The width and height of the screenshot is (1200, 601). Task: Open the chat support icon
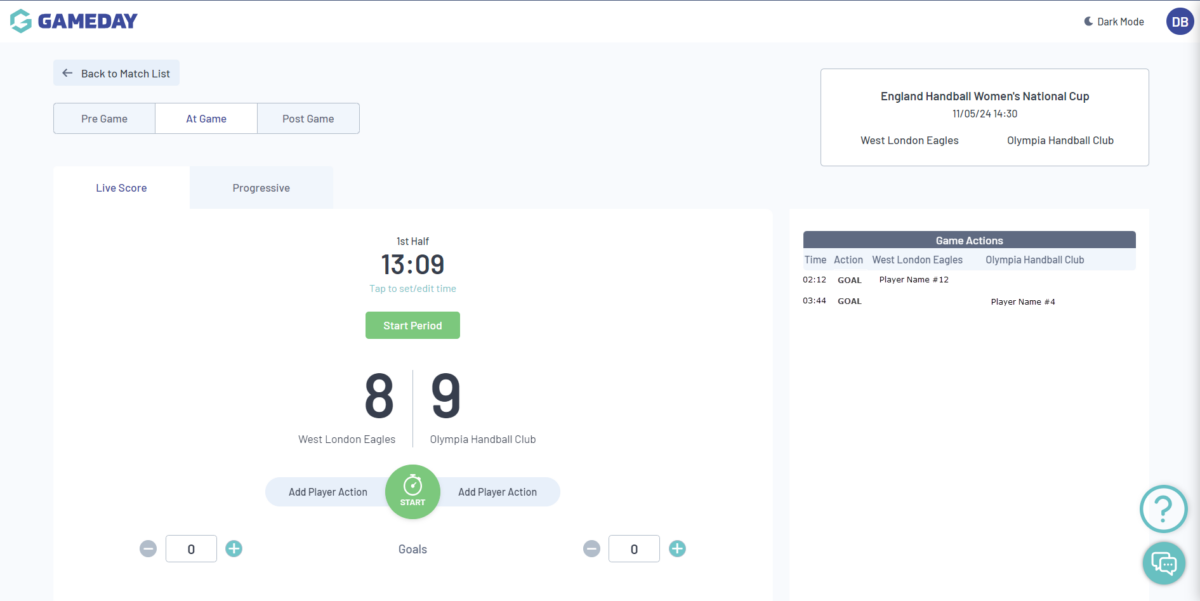[1163, 561]
